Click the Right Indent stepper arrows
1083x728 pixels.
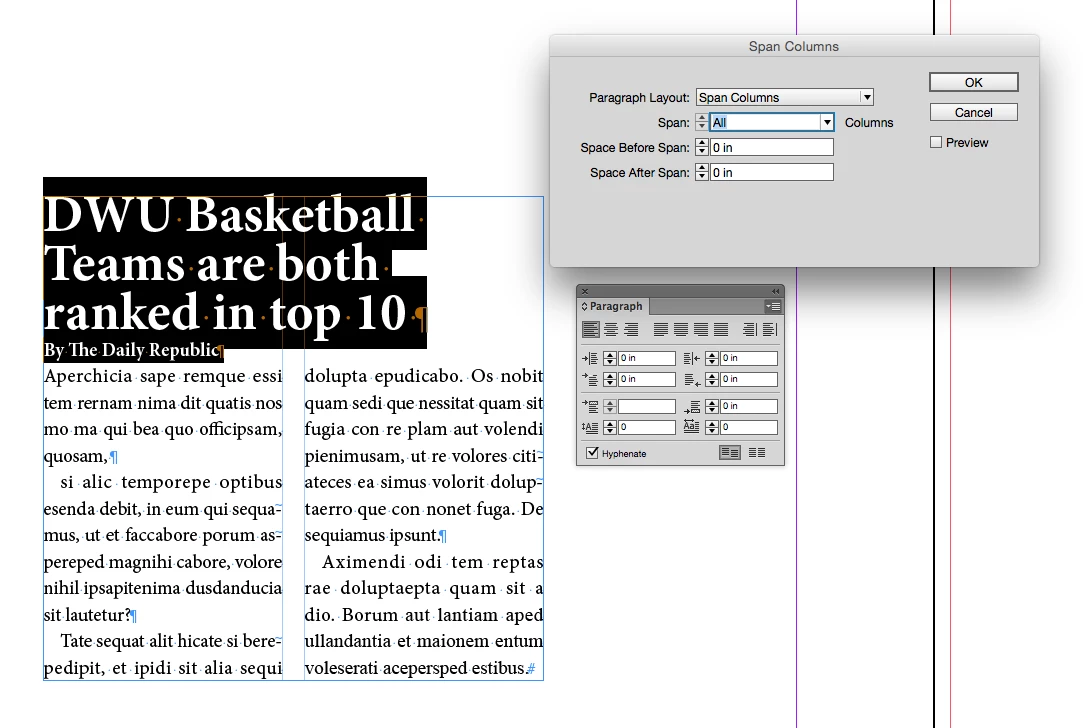[712, 358]
